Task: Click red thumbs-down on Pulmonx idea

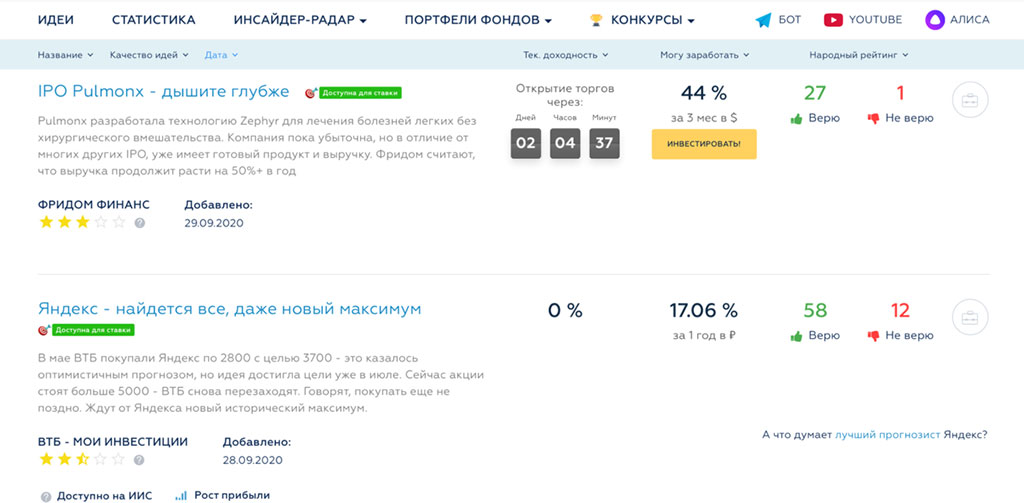Action: click(x=873, y=118)
